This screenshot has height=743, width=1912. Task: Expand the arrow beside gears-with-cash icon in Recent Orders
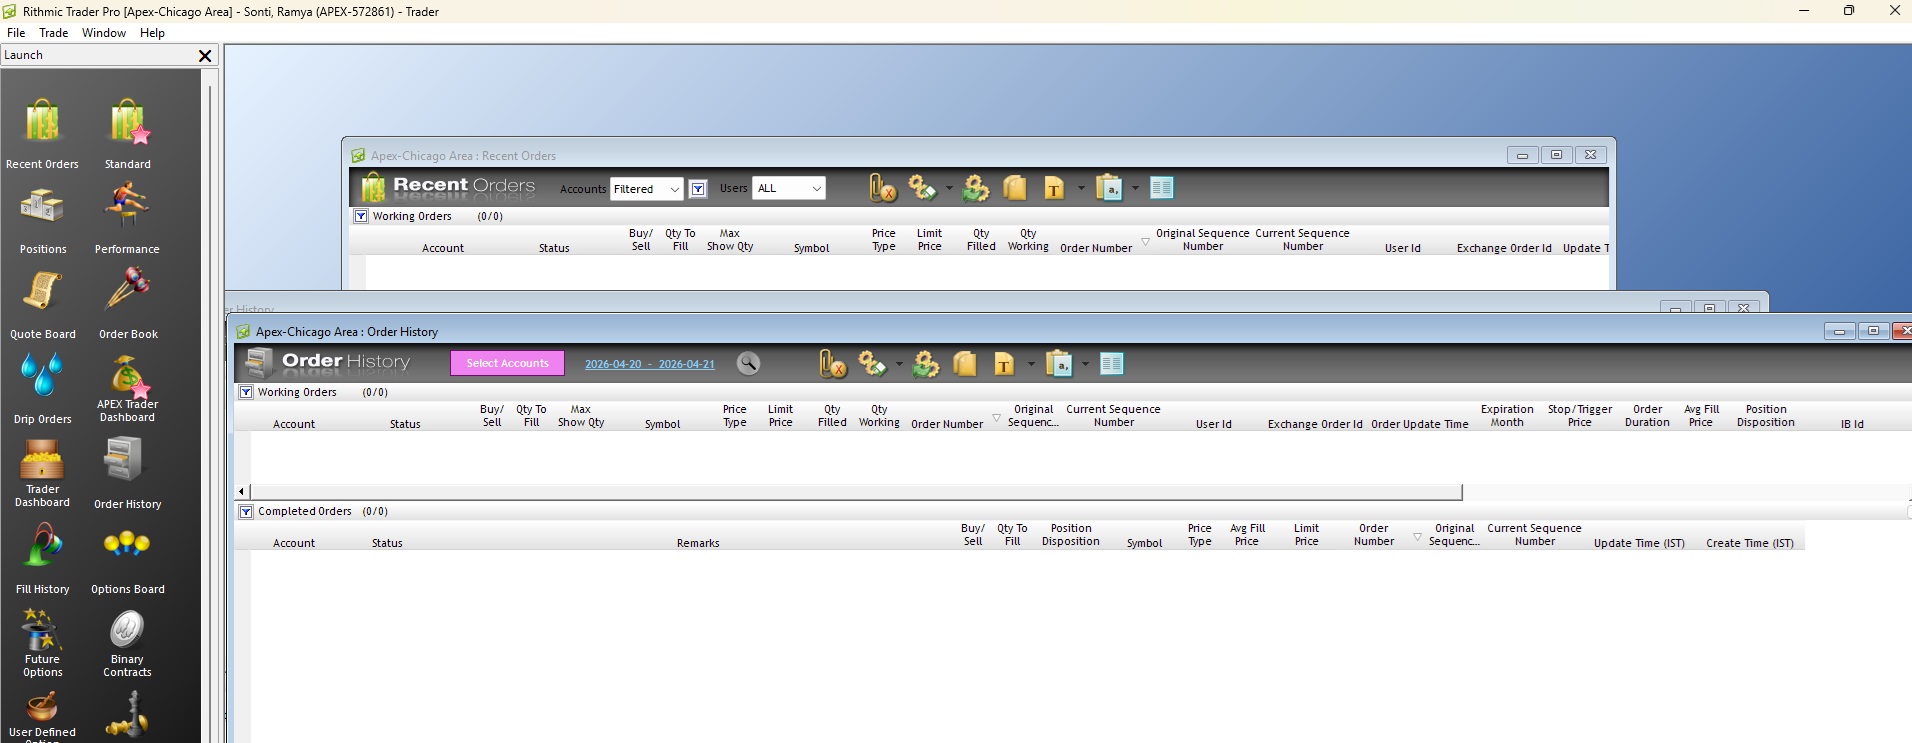click(x=949, y=188)
